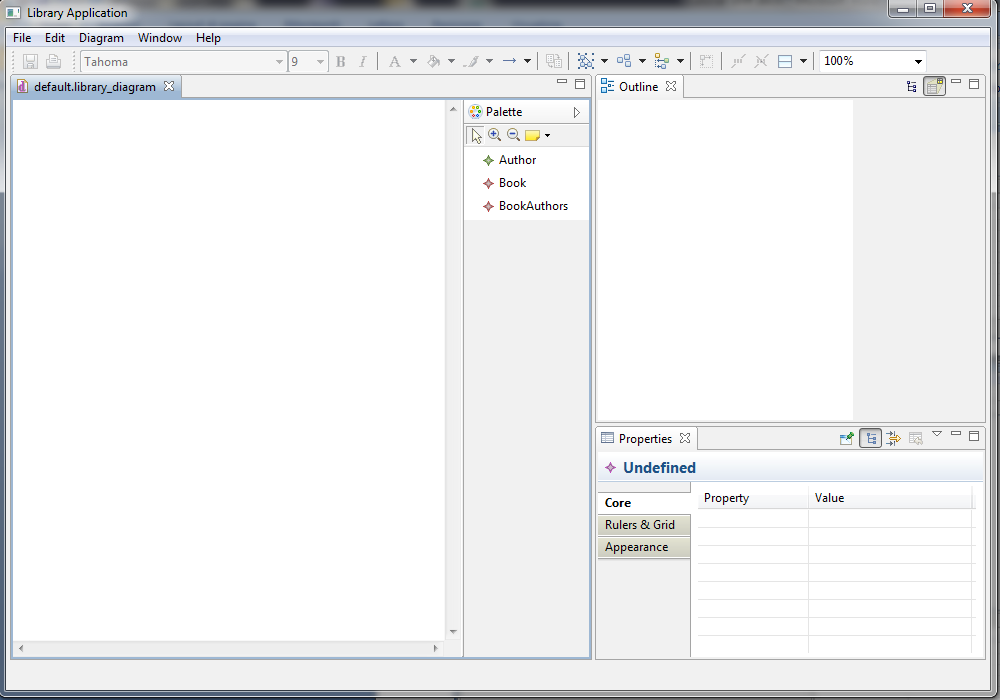Switch to the Rulers & Grid tab
The height and width of the screenshot is (700, 1000).
coord(640,525)
